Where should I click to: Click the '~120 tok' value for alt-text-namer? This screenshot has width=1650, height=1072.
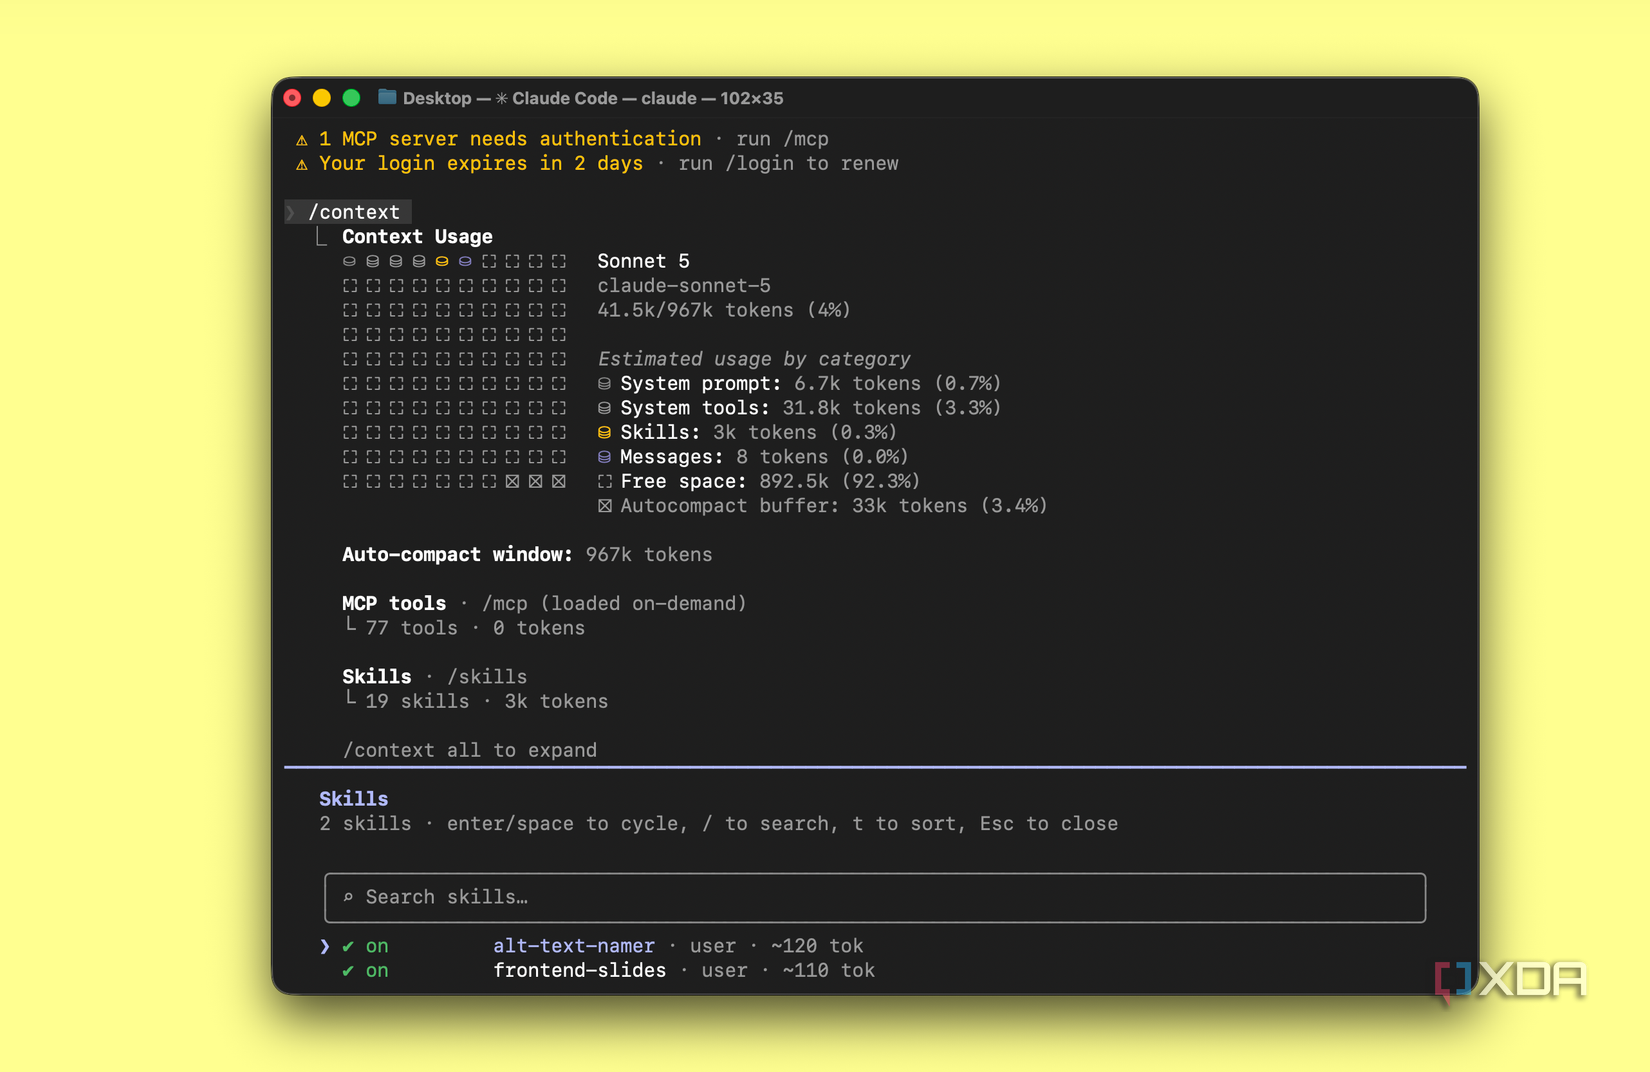coord(817,946)
